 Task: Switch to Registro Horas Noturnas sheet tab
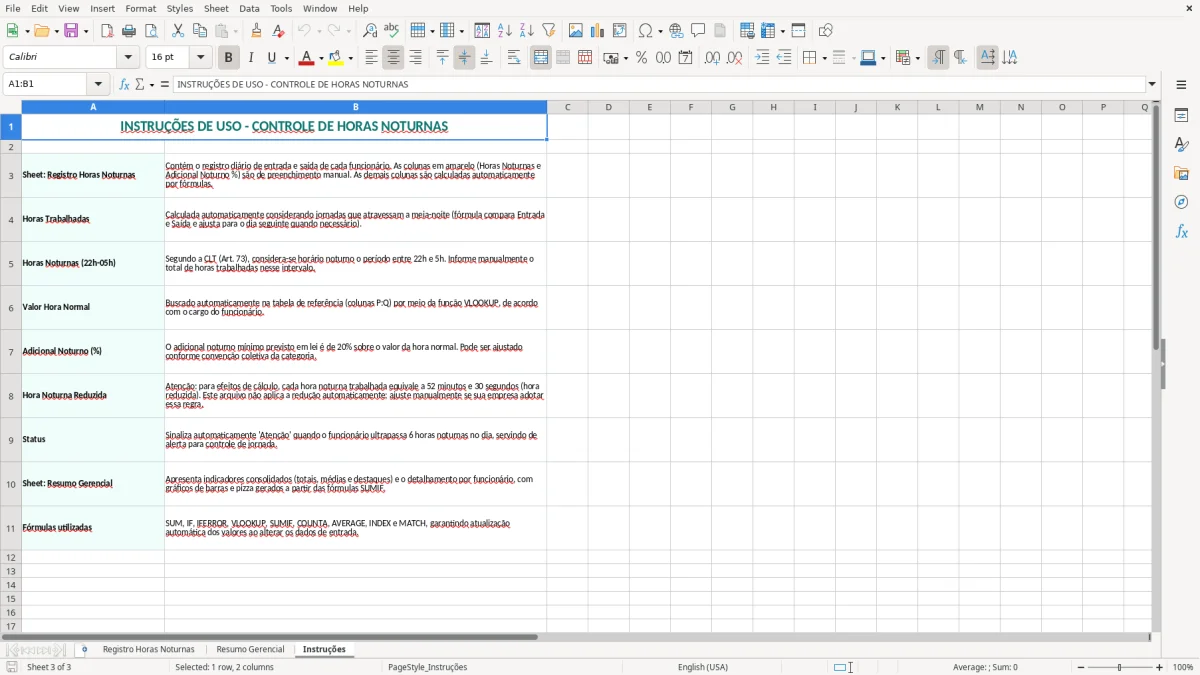pyautogui.click(x=149, y=650)
